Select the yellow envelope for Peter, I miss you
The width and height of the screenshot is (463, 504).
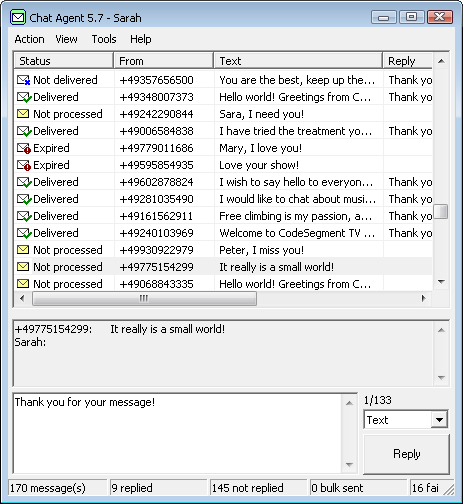23,250
